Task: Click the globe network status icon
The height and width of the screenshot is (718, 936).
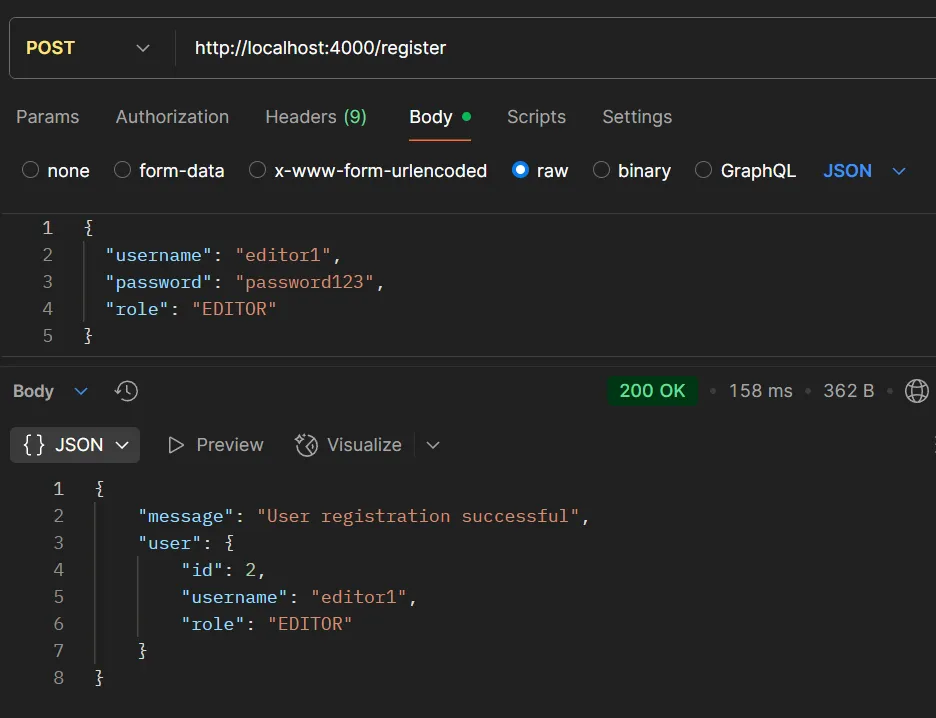Action: point(916,391)
